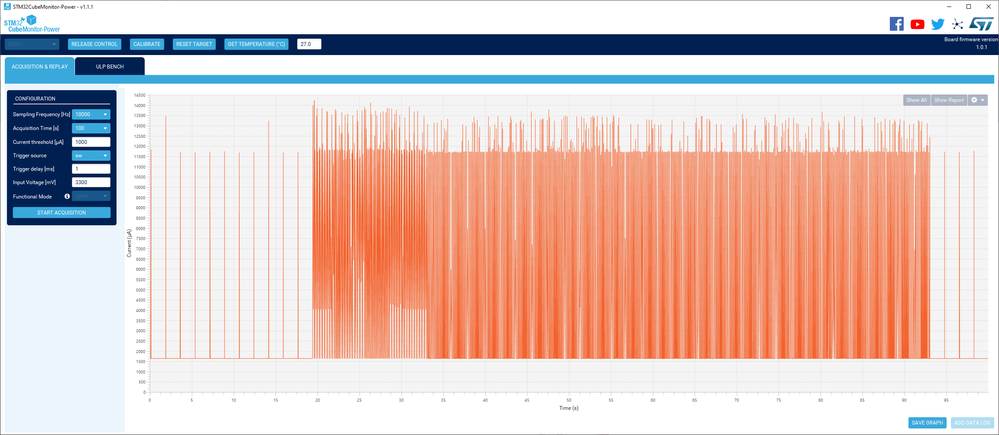Click Get Temperature (°C) button

256,44
